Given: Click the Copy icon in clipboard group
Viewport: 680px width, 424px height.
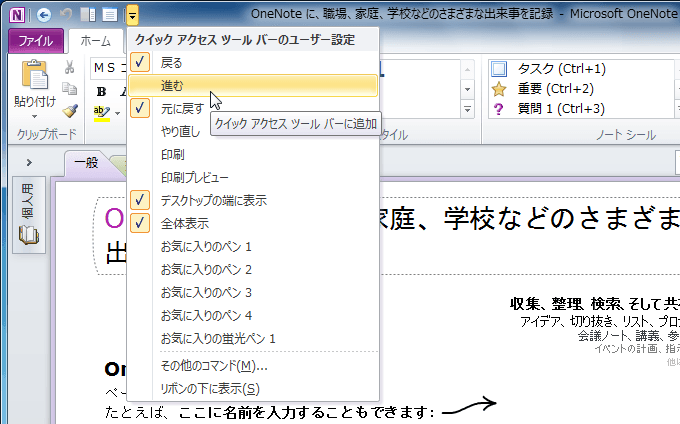Looking at the screenshot, I should pos(69,88).
